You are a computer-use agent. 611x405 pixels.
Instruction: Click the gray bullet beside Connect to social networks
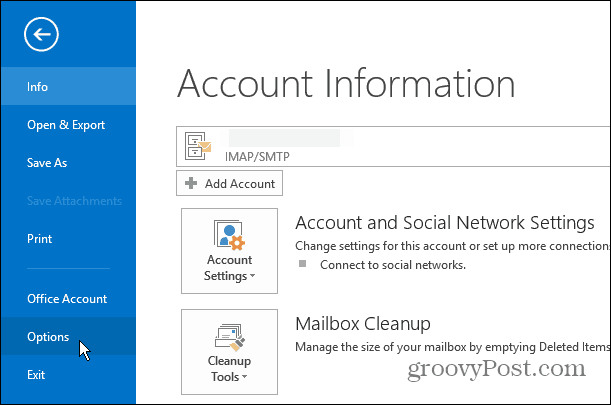(302, 264)
